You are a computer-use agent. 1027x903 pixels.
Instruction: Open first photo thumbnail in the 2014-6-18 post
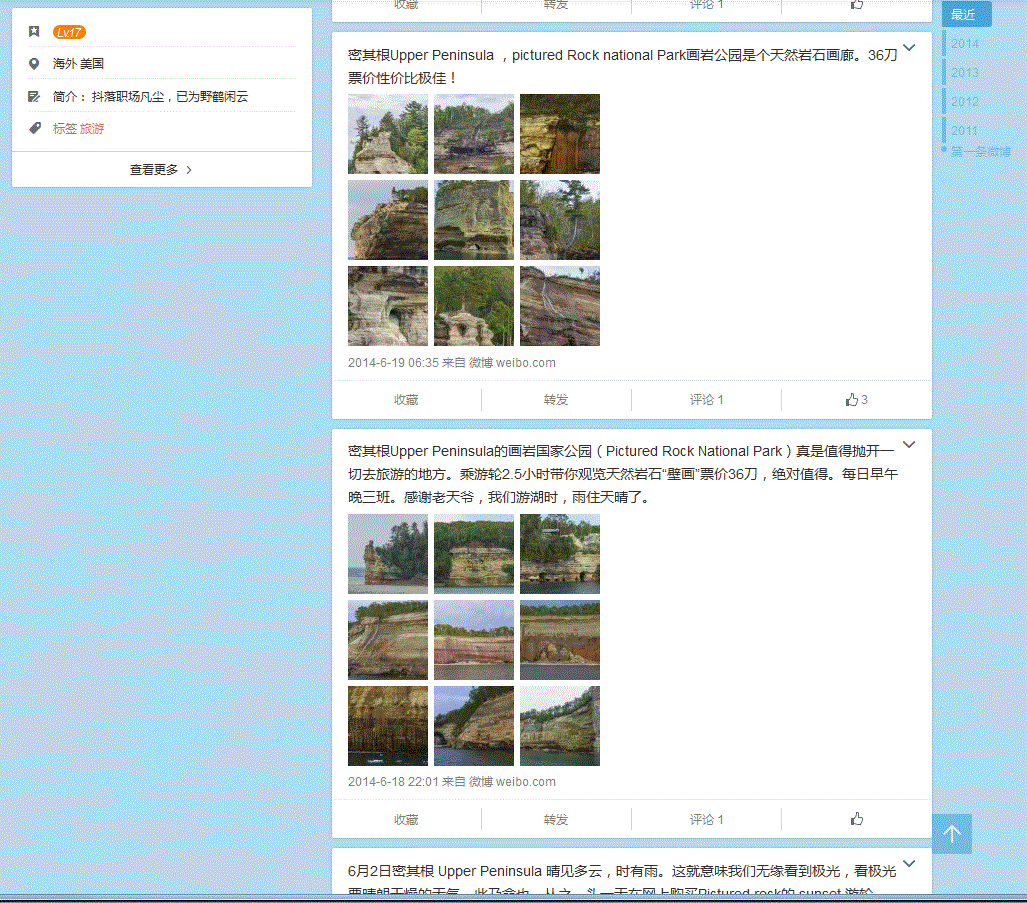pyautogui.click(x=388, y=554)
